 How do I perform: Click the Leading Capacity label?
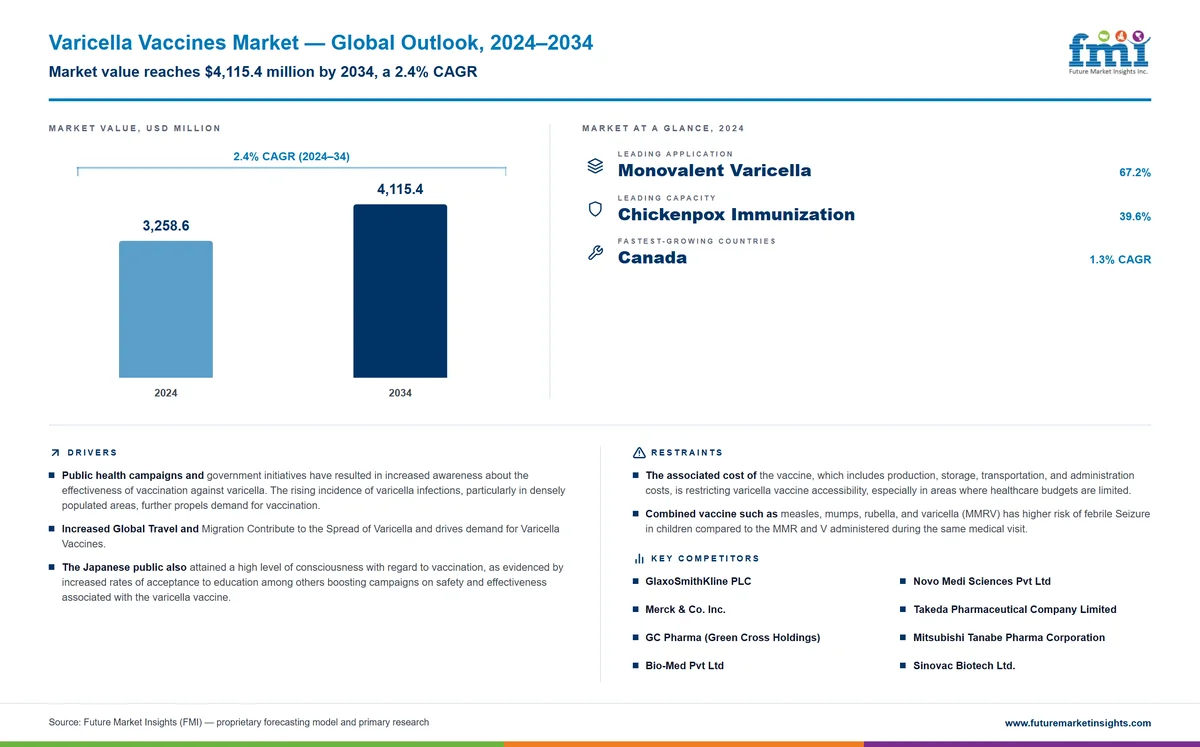[667, 198]
